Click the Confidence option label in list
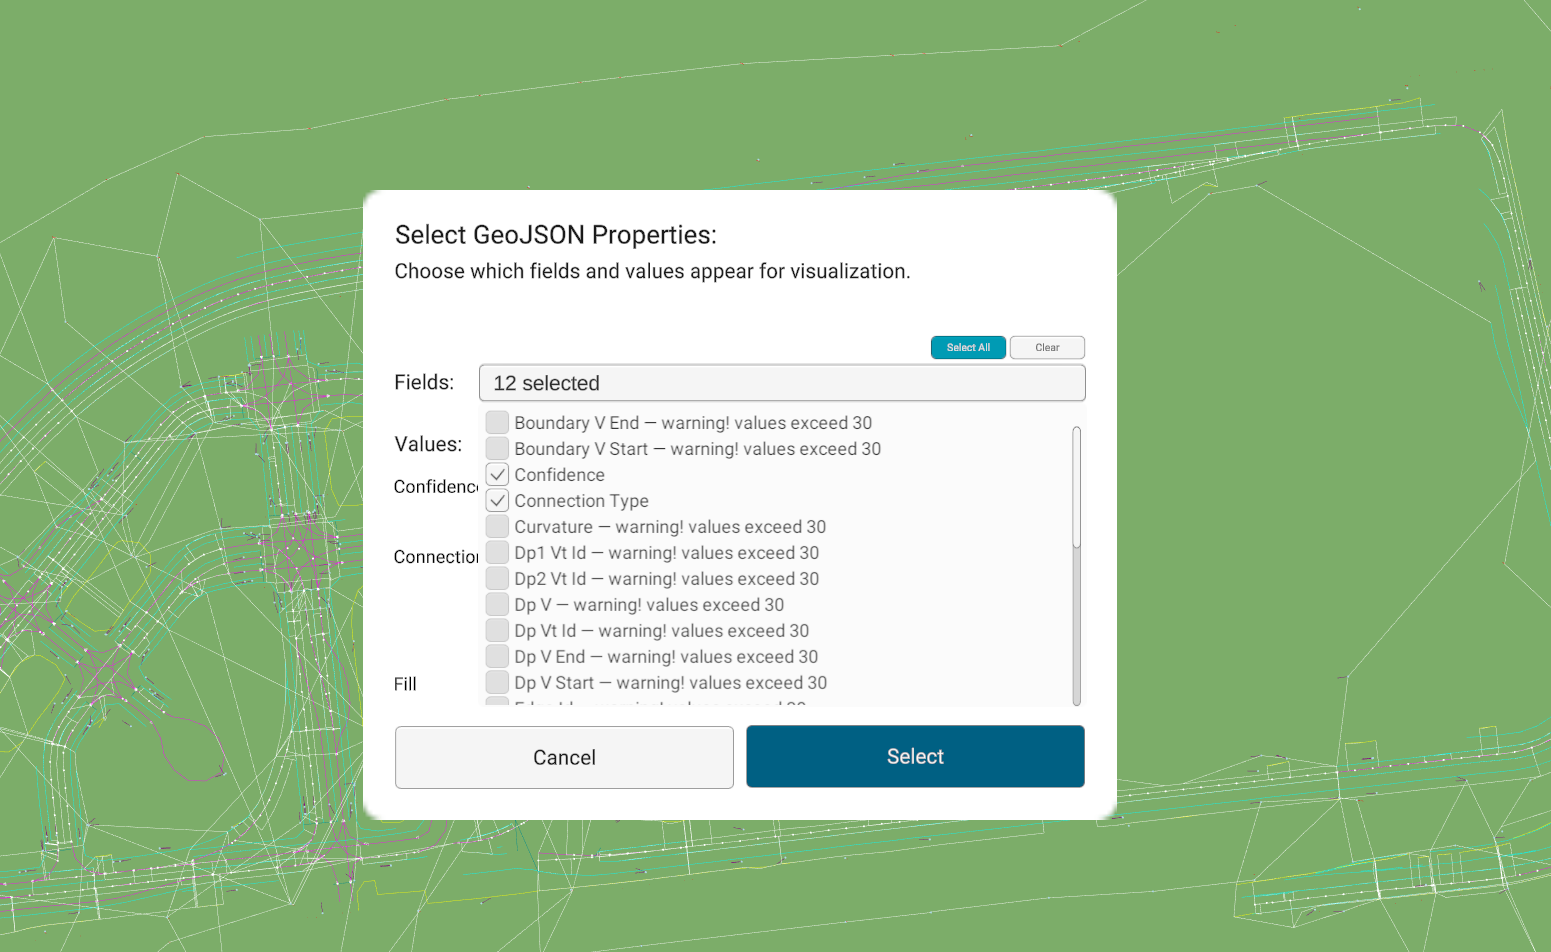 tap(559, 475)
